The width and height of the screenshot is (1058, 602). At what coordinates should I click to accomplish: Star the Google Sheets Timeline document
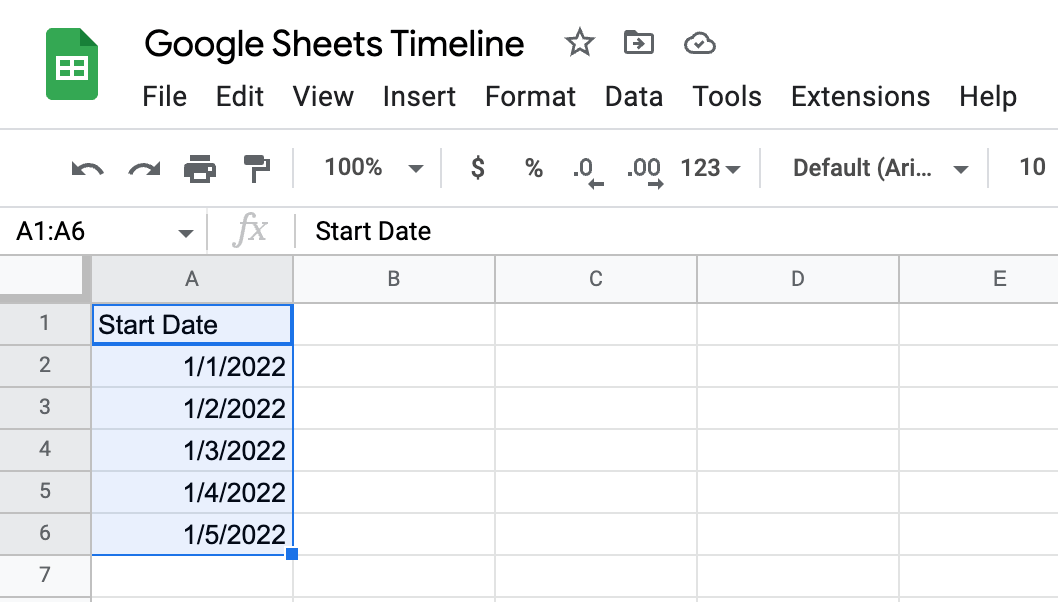click(580, 43)
